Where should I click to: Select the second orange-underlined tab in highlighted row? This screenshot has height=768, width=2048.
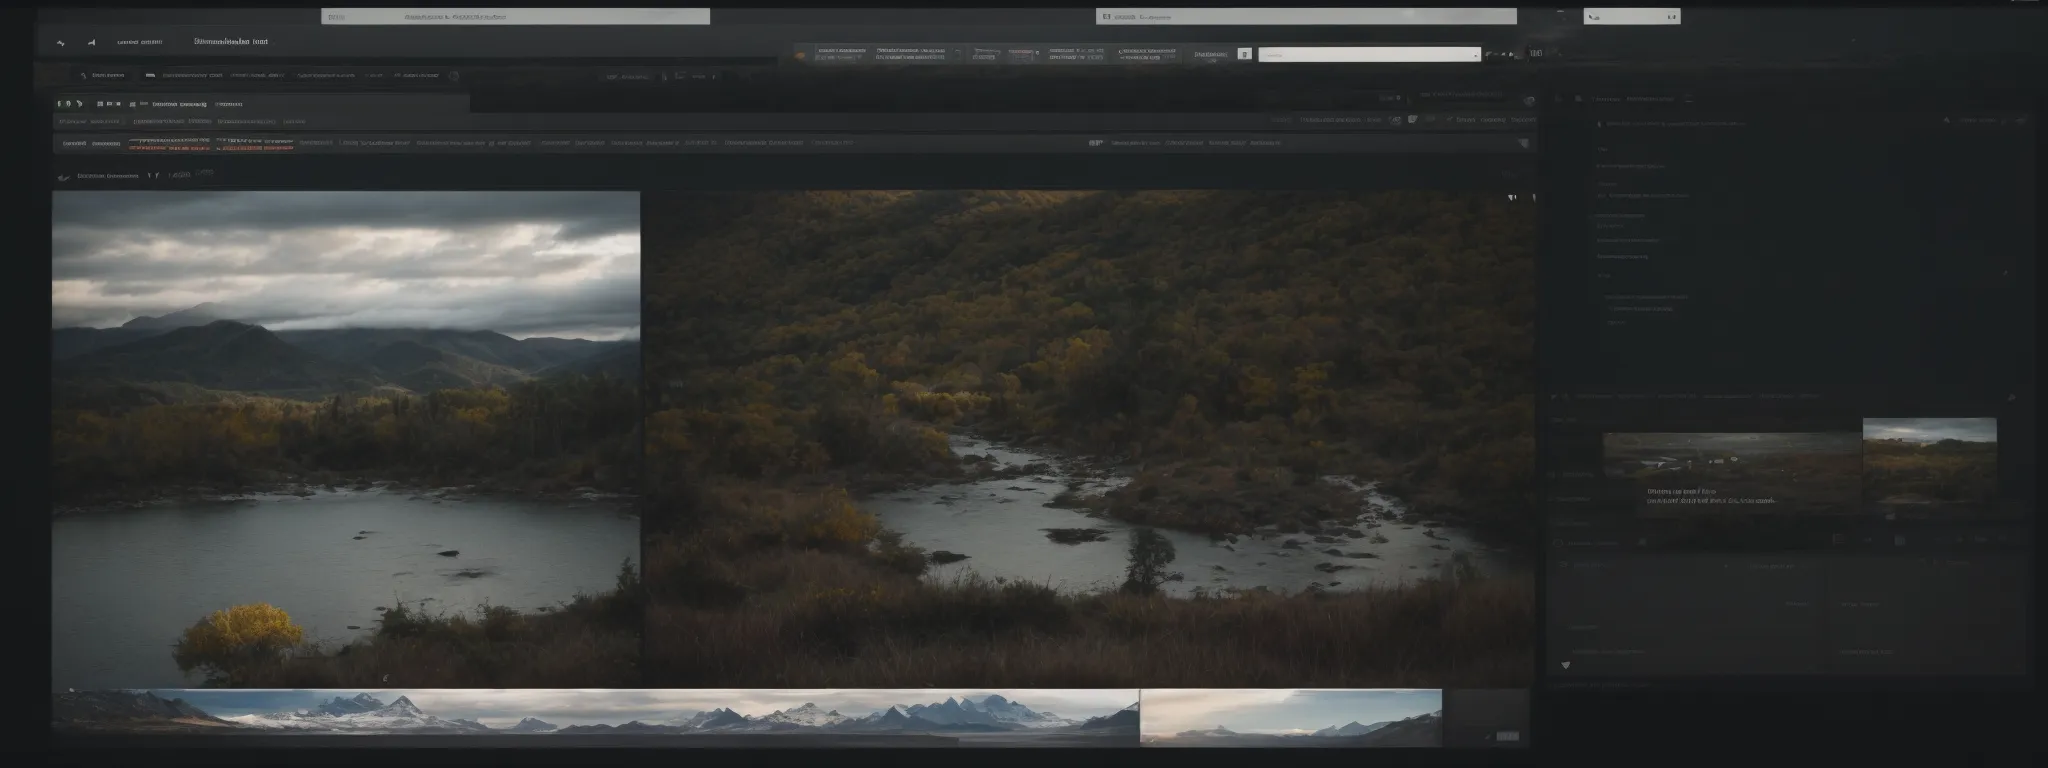click(253, 143)
